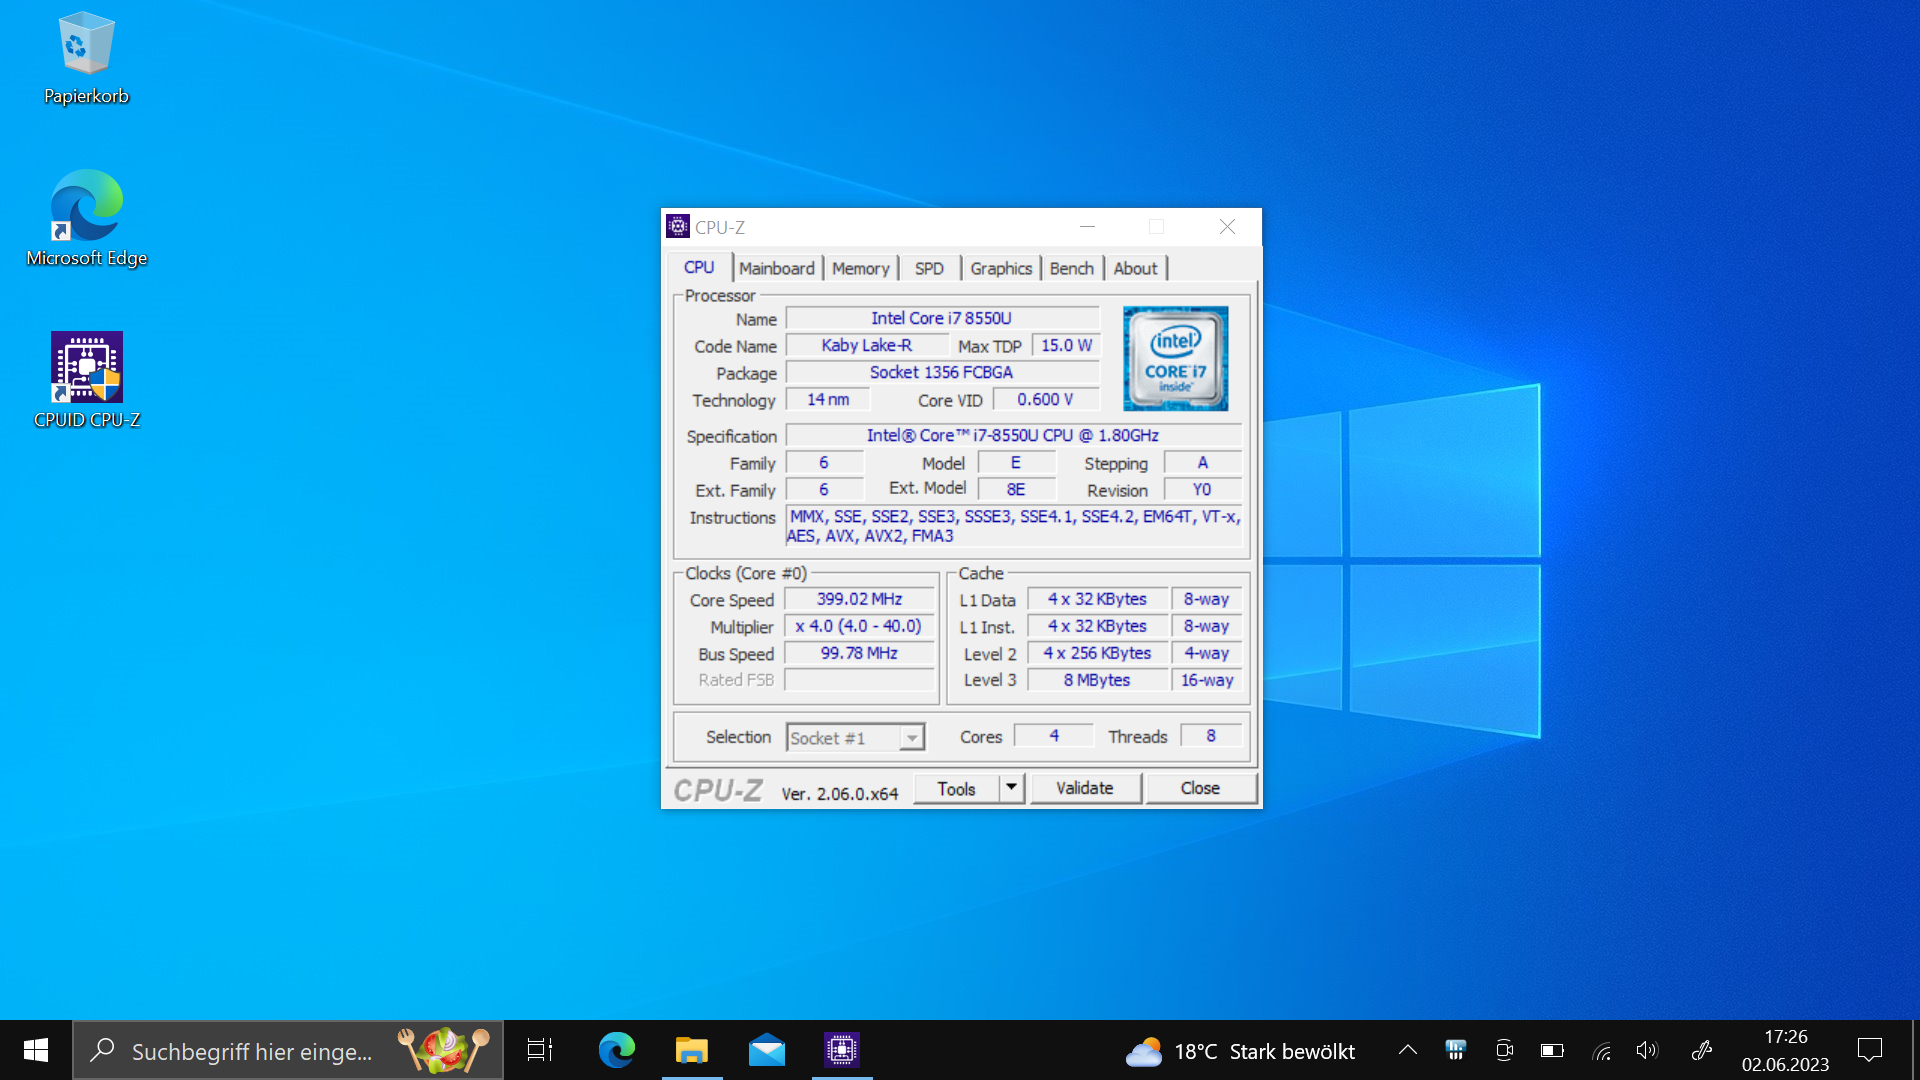Open the notification center icon
Screen dimensions: 1920x1080
coord(1869,1050)
